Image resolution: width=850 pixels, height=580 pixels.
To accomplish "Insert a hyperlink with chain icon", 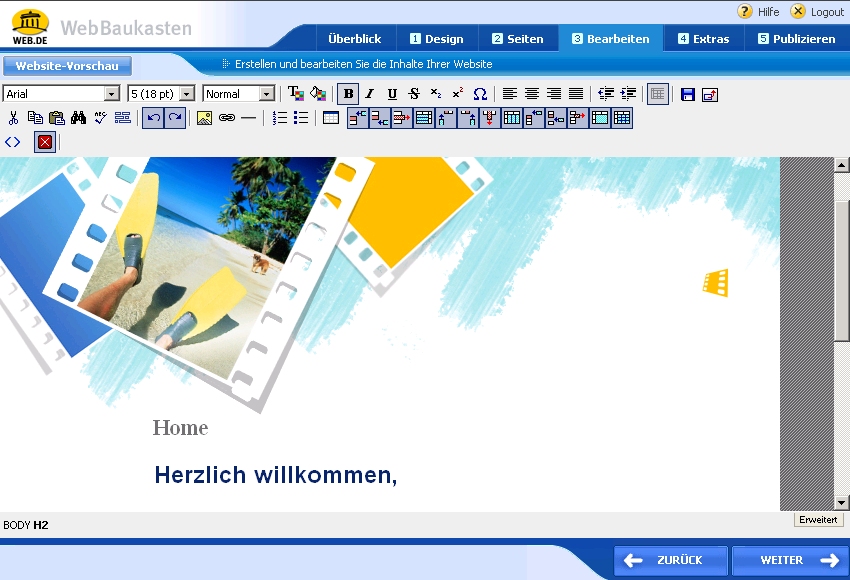I will (227, 118).
